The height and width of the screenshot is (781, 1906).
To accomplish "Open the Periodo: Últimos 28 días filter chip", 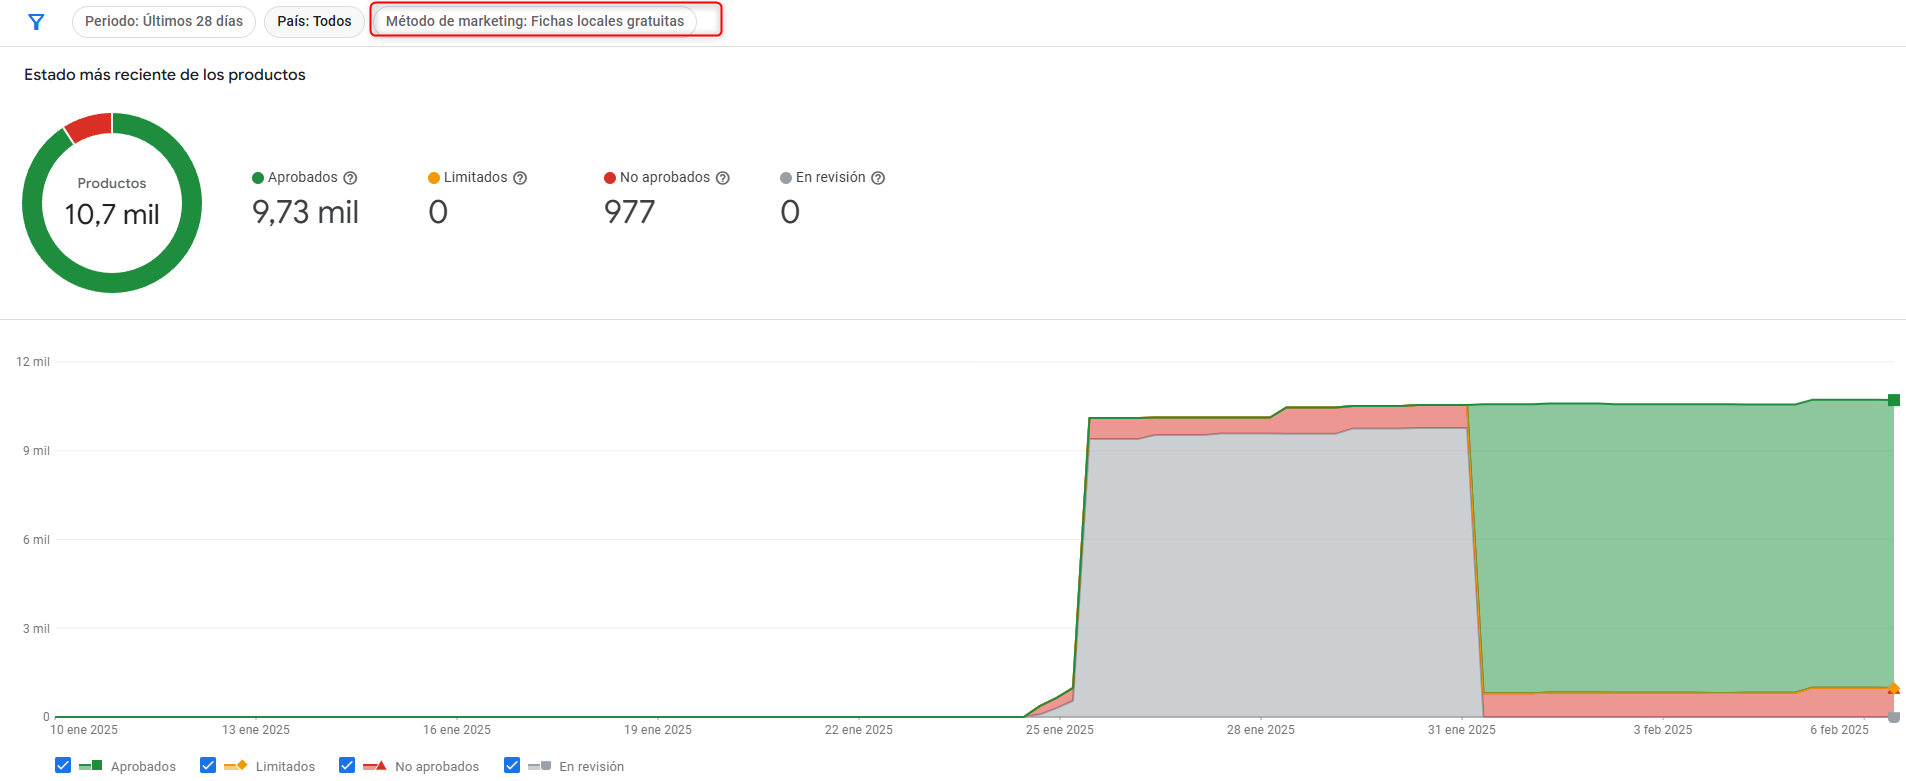I will (x=164, y=21).
